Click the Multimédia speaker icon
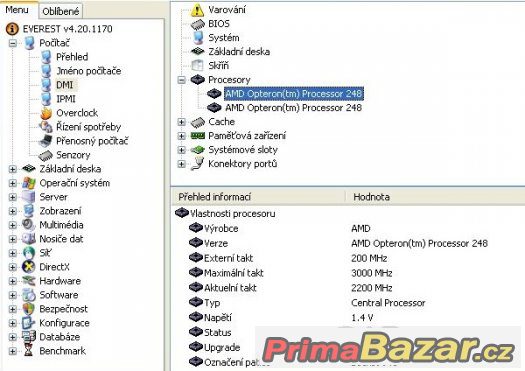Image resolution: width=525 pixels, height=371 pixels. (x=29, y=225)
